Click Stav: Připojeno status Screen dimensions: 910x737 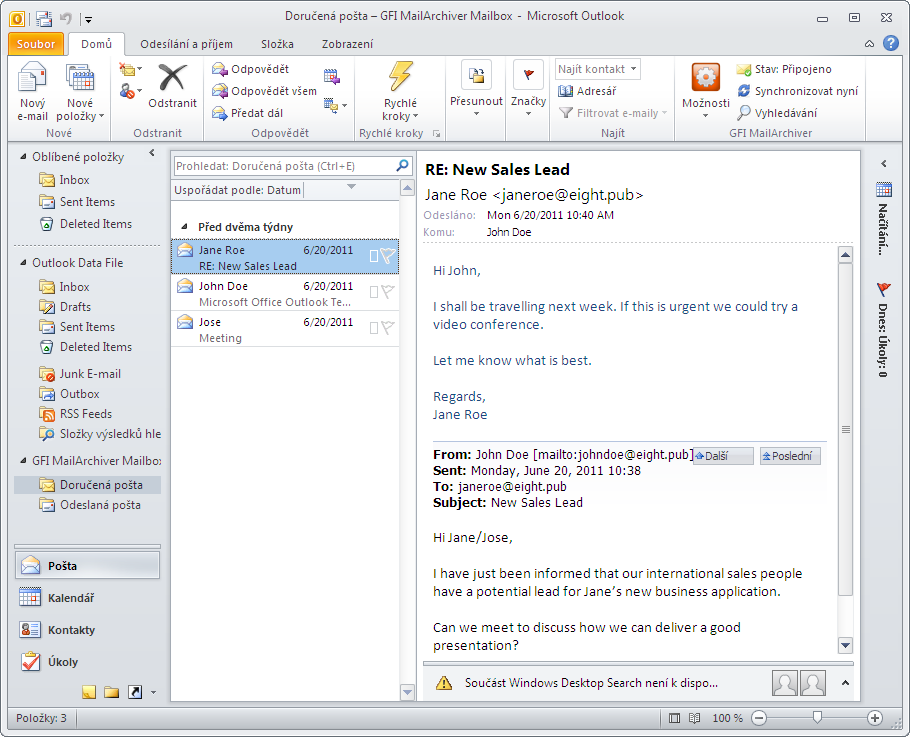pos(784,69)
